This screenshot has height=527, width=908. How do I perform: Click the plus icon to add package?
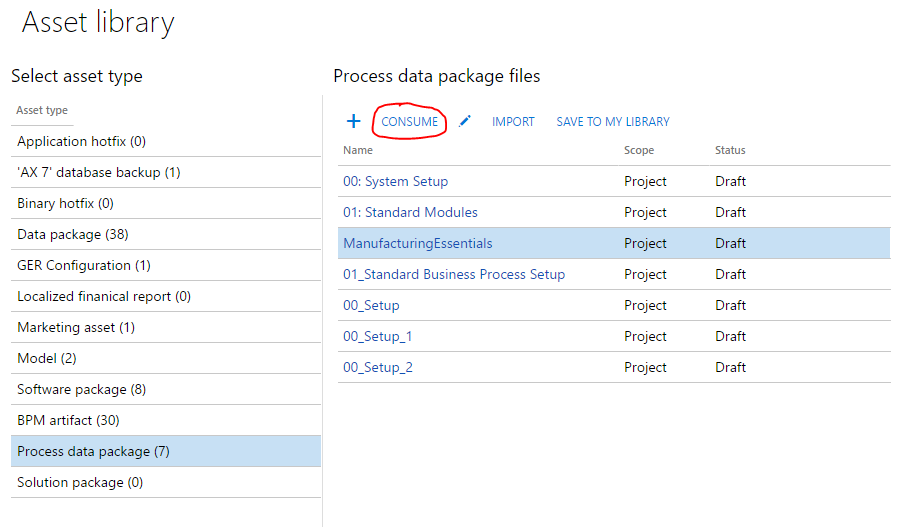click(353, 121)
